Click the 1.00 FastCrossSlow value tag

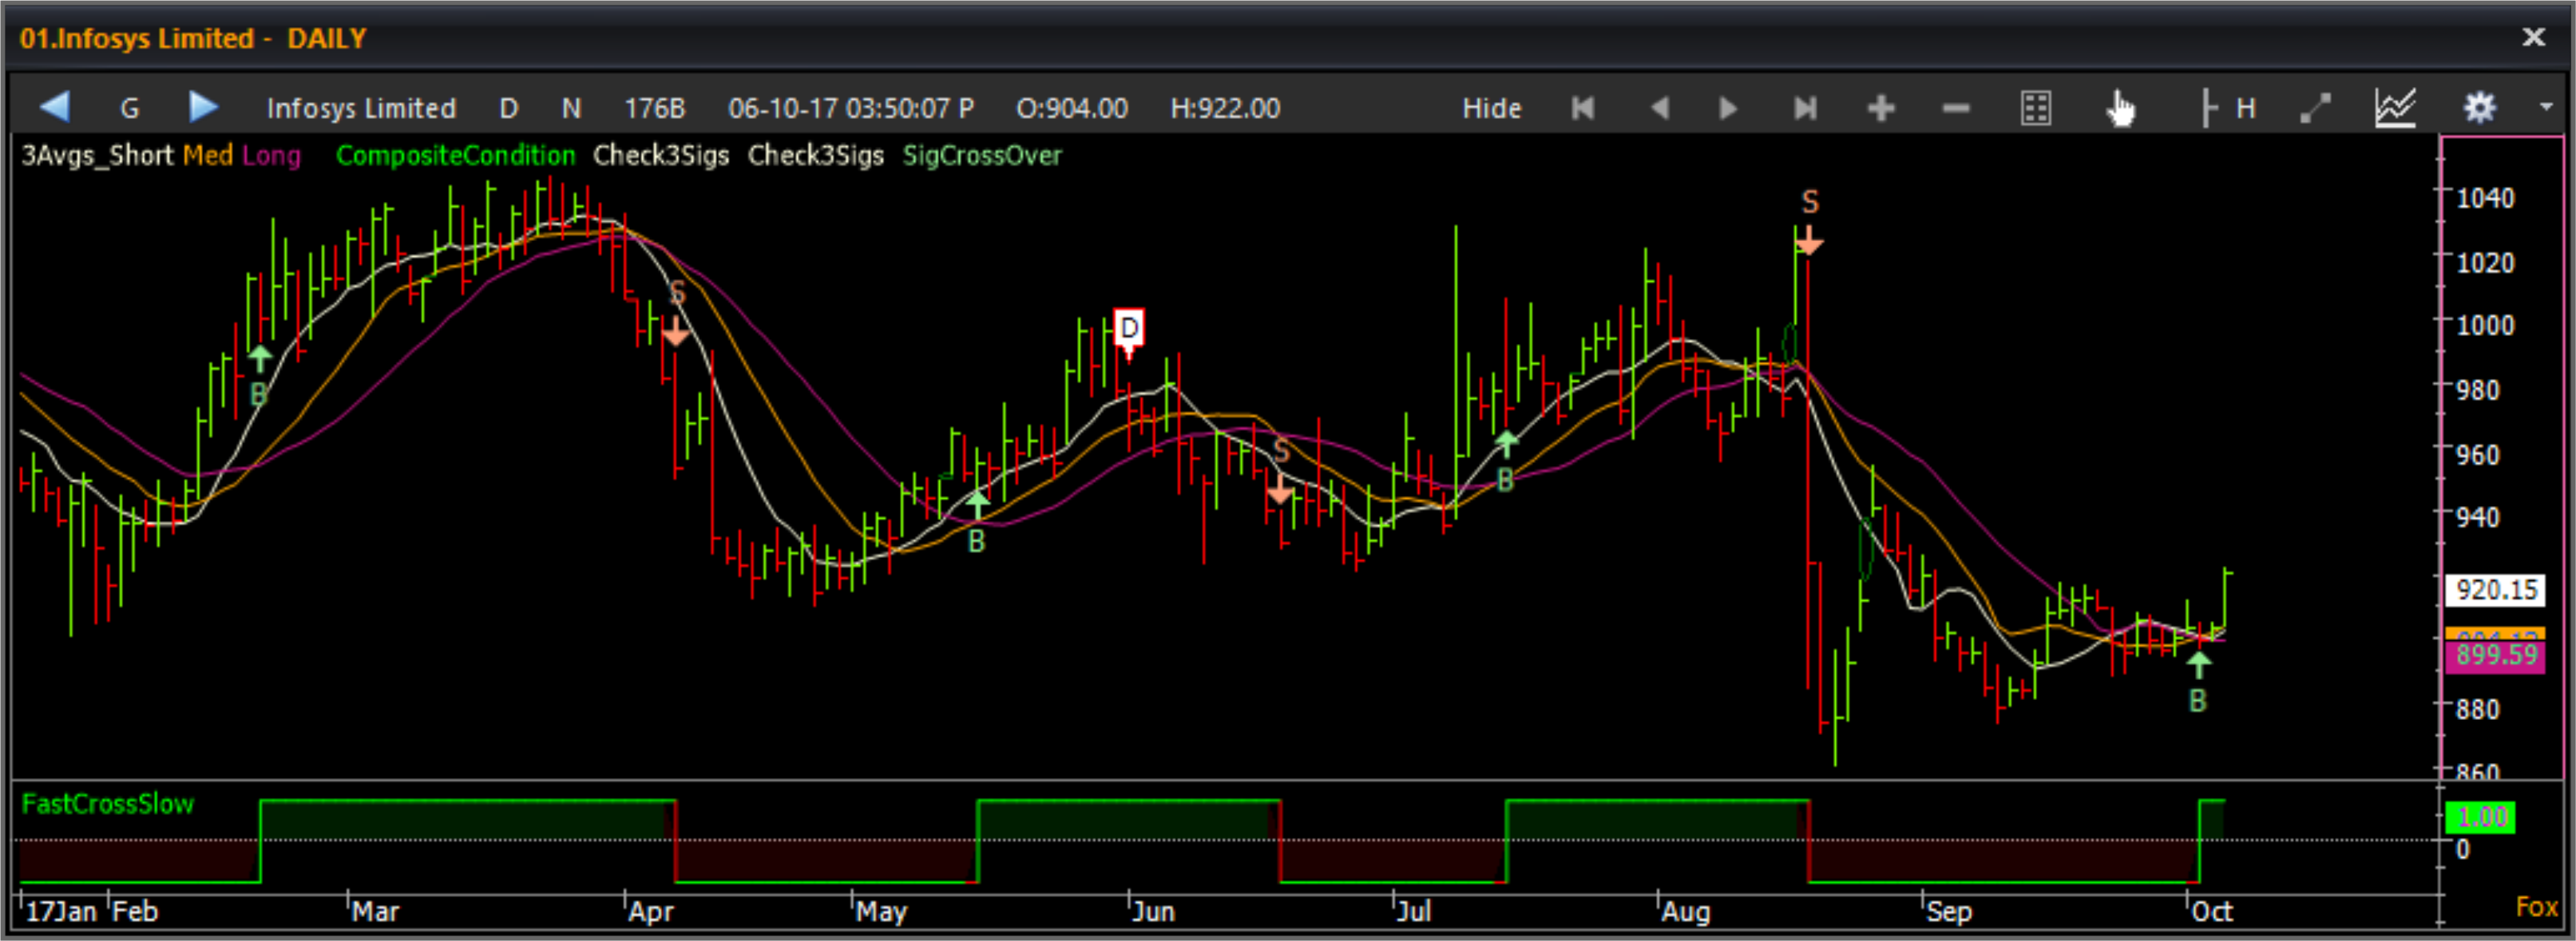pos(2481,817)
